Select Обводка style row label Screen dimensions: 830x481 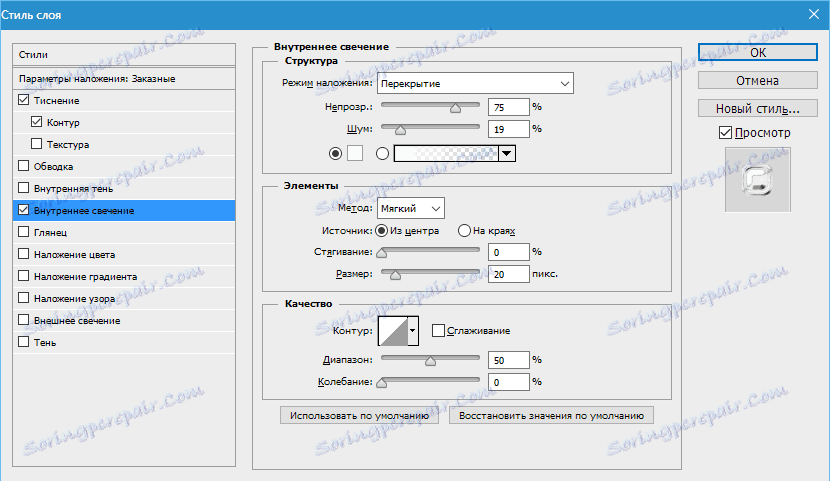pyautogui.click(x=53, y=167)
